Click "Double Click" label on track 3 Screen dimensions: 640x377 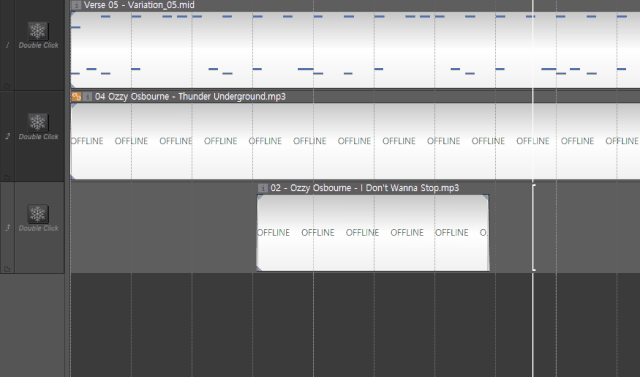tap(38, 228)
